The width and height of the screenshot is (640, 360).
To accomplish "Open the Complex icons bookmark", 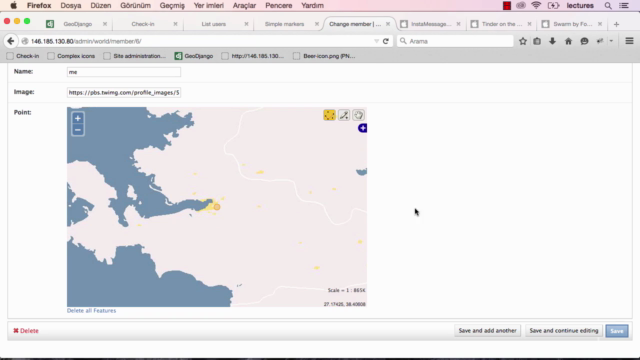I will click(x=71, y=56).
